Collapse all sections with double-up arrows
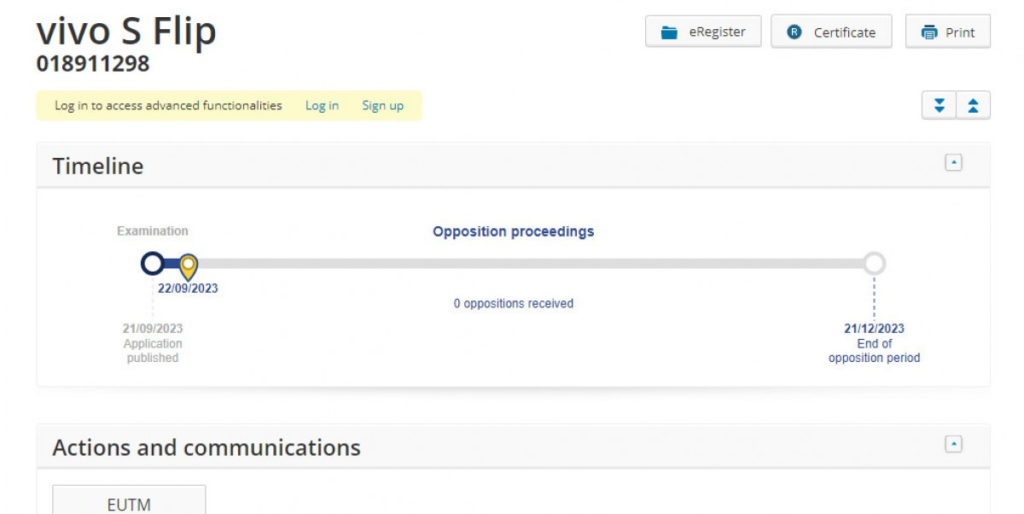The height and width of the screenshot is (514, 1024). 973,105
